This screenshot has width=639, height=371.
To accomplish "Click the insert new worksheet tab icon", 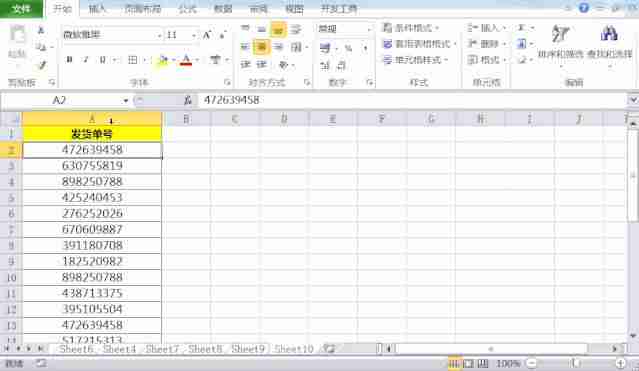I will point(329,349).
